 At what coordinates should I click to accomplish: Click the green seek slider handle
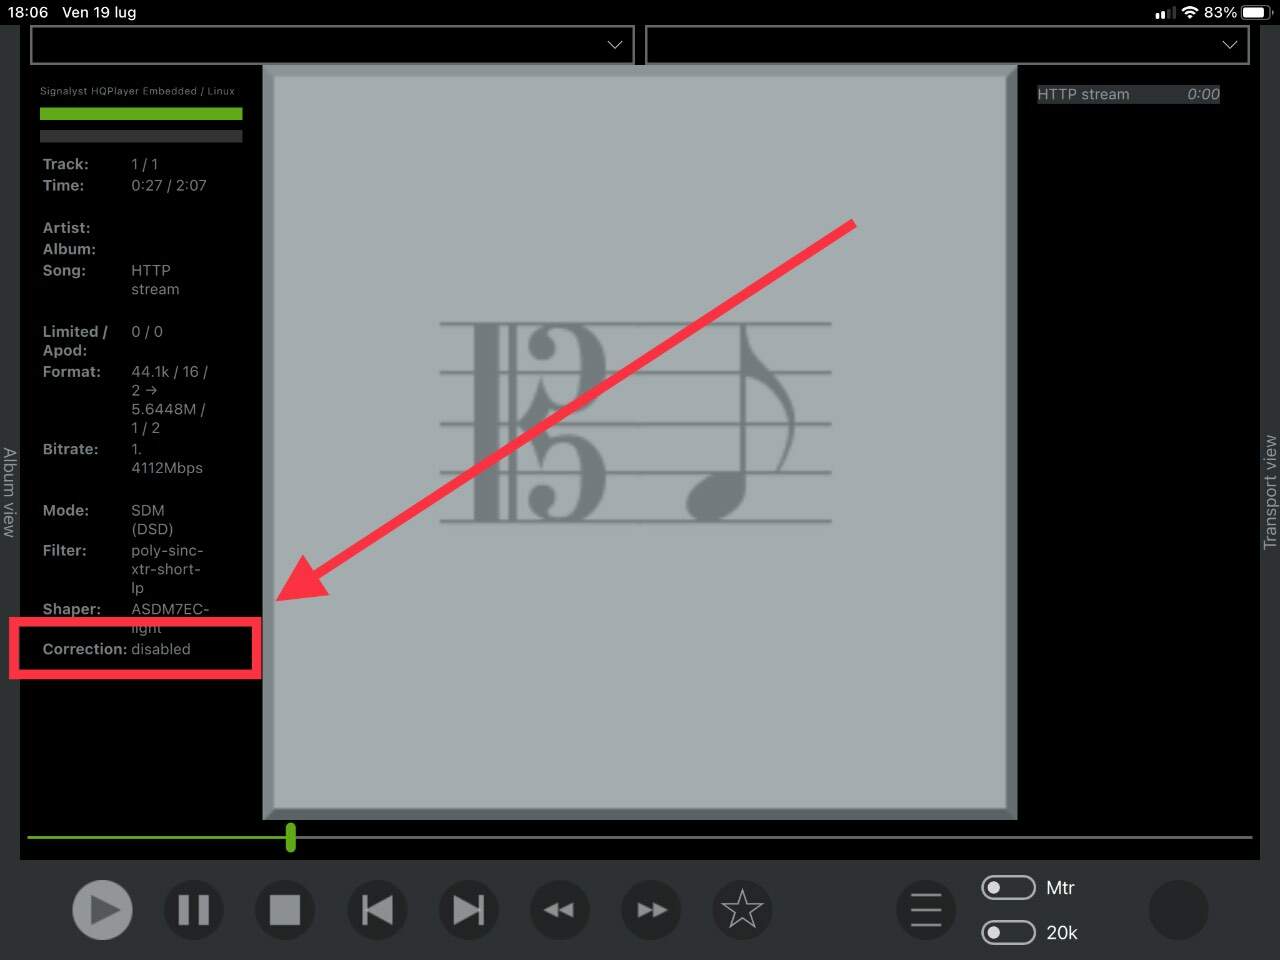click(290, 837)
